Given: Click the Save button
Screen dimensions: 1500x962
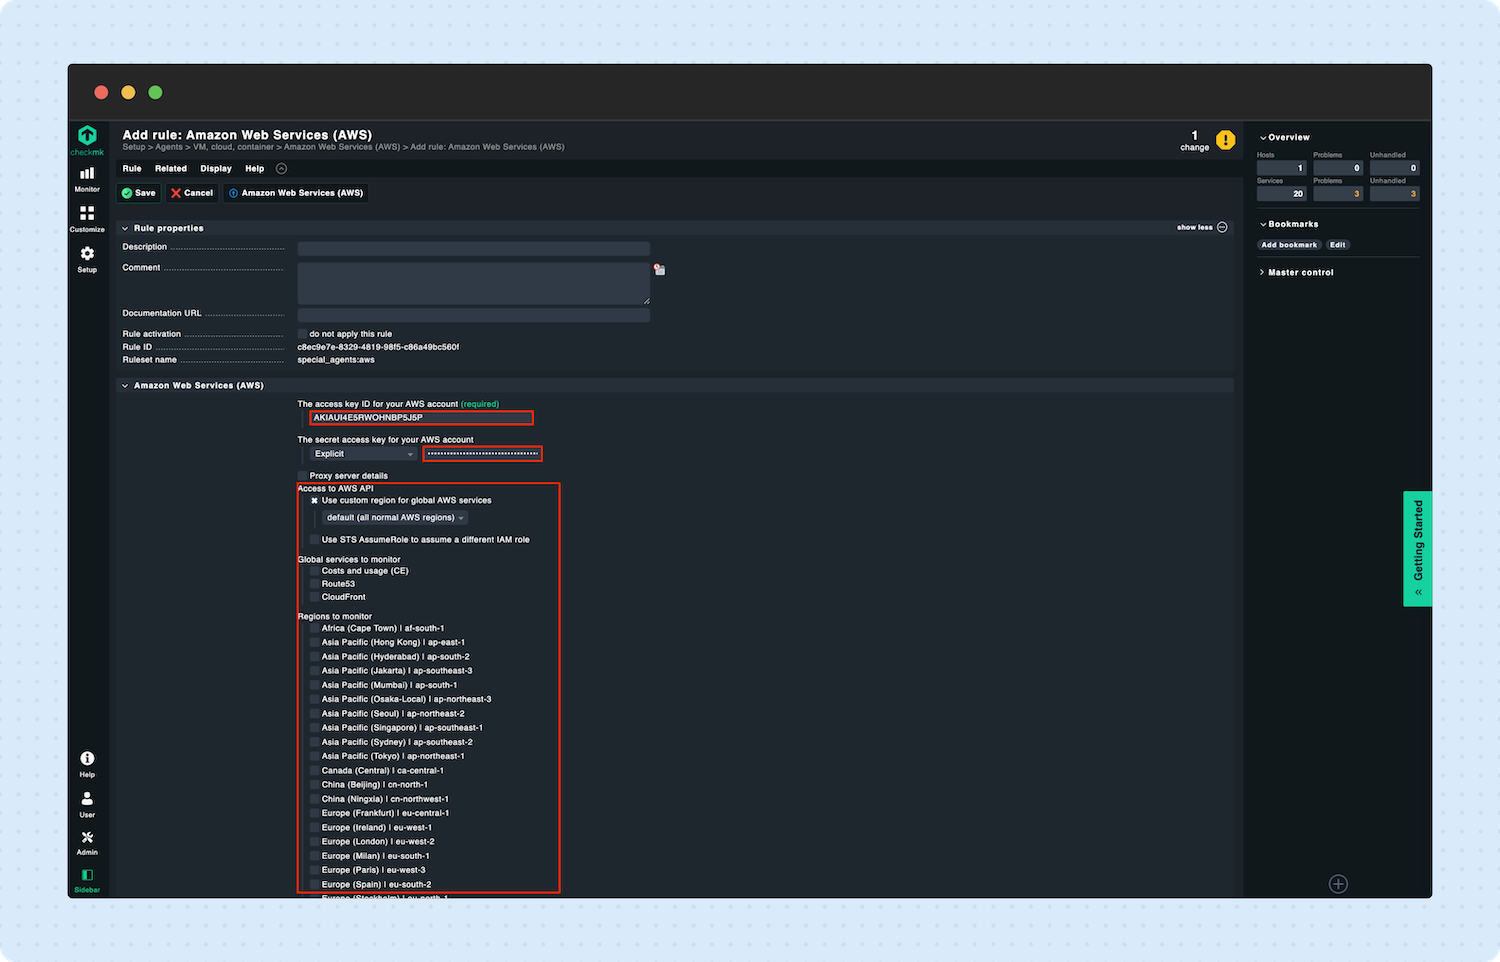Looking at the screenshot, I should (x=139, y=193).
